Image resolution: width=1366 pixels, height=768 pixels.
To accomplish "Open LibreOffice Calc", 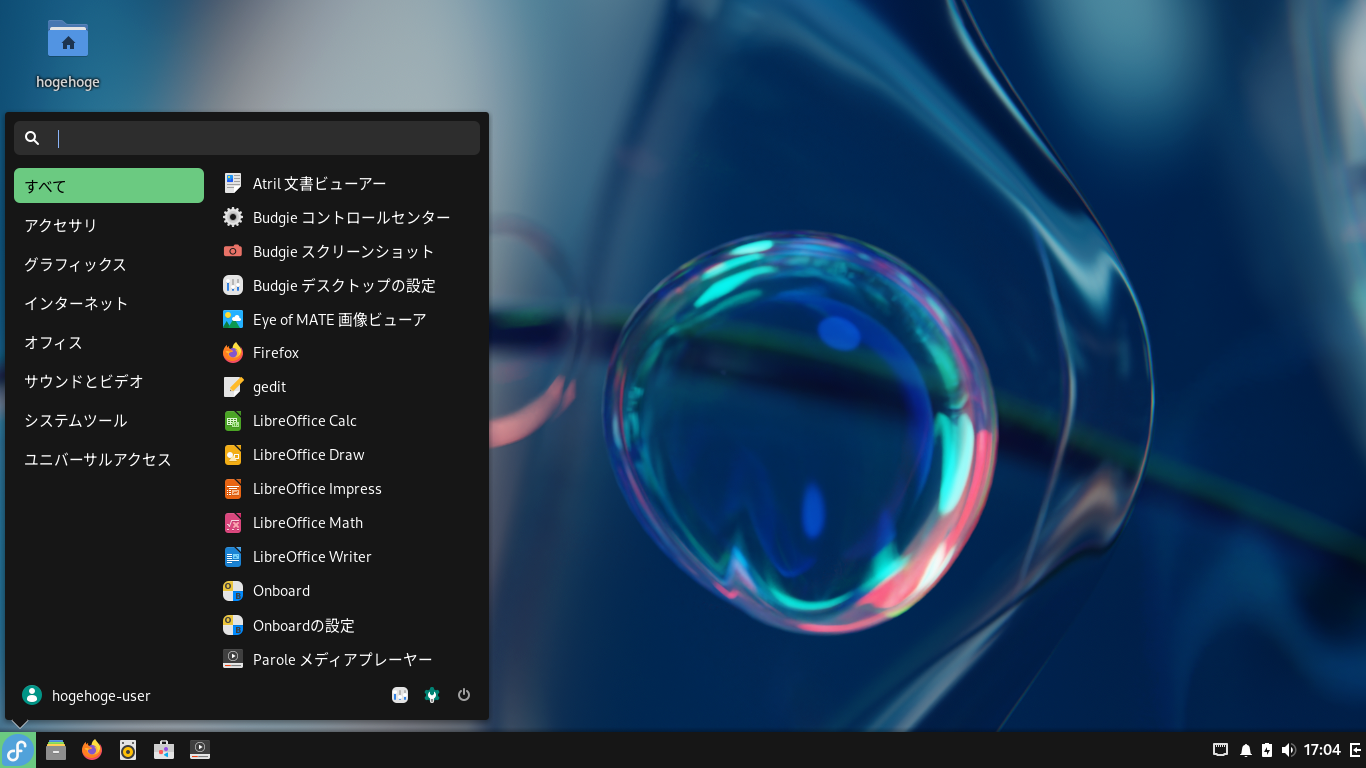I will (347, 421).
